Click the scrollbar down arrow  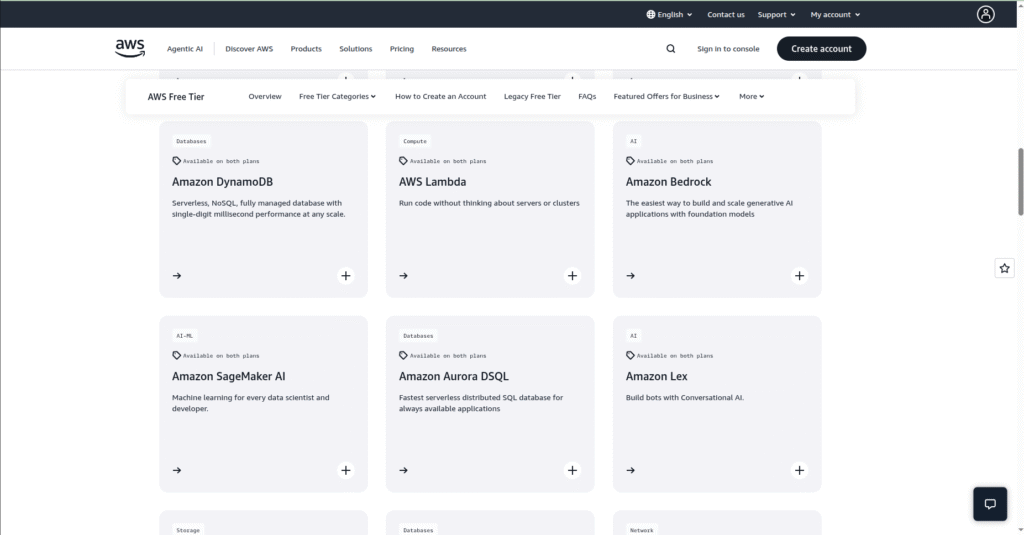coord(1020,530)
